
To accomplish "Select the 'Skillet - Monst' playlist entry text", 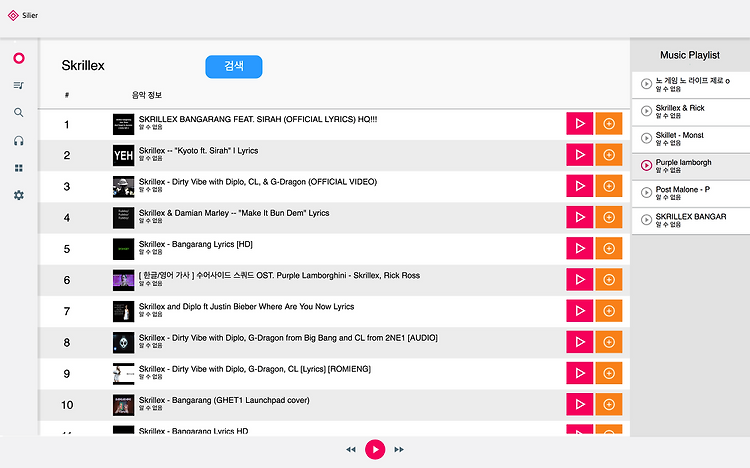I will (x=679, y=135).
